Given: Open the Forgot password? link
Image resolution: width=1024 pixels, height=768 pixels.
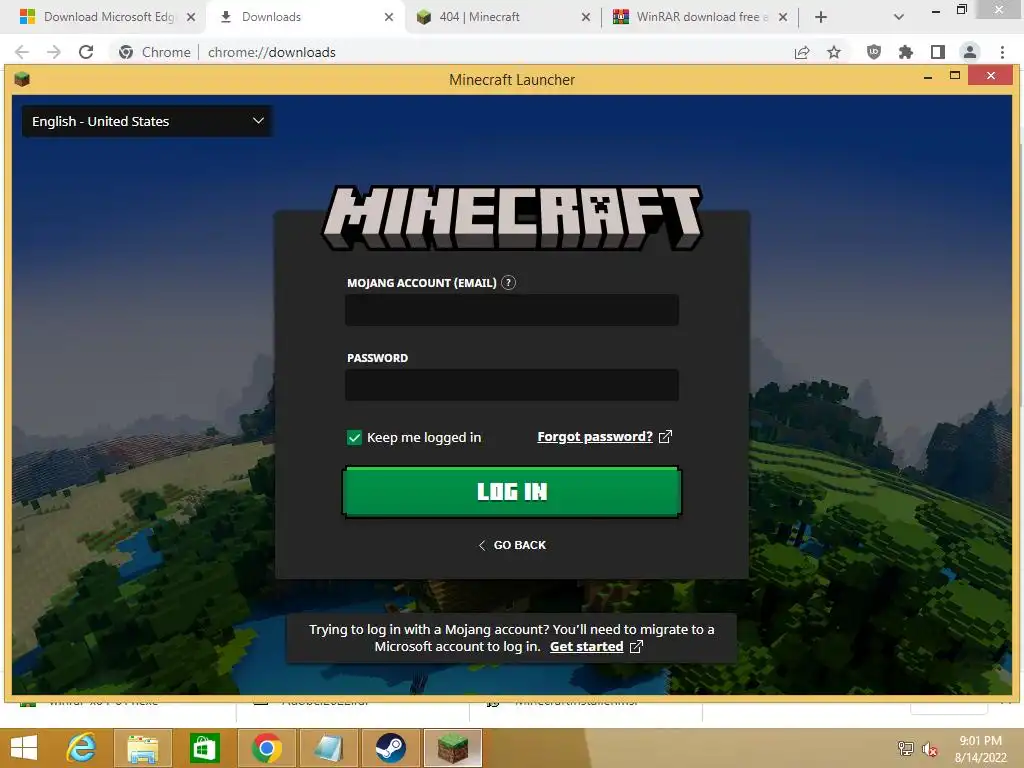Looking at the screenshot, I should [x=595, y=437].
